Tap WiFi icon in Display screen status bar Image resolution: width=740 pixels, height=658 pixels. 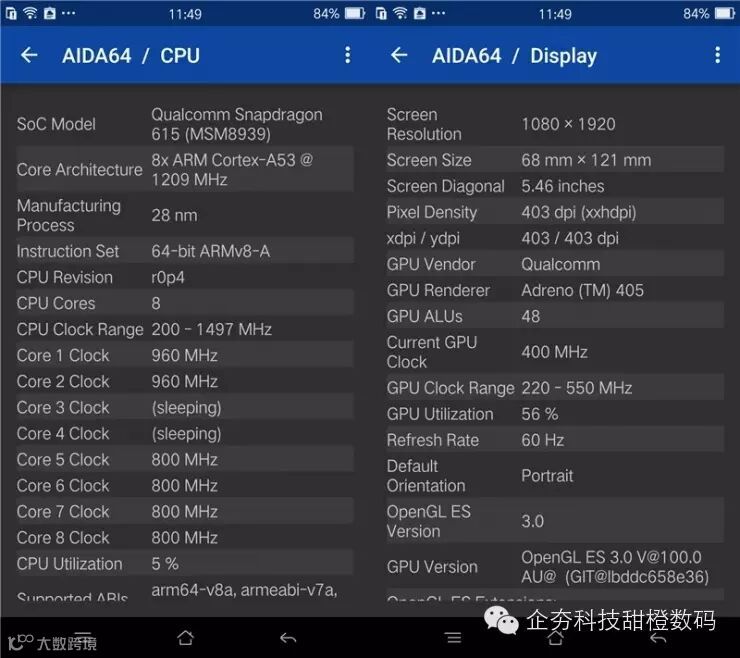click(400, 13)
